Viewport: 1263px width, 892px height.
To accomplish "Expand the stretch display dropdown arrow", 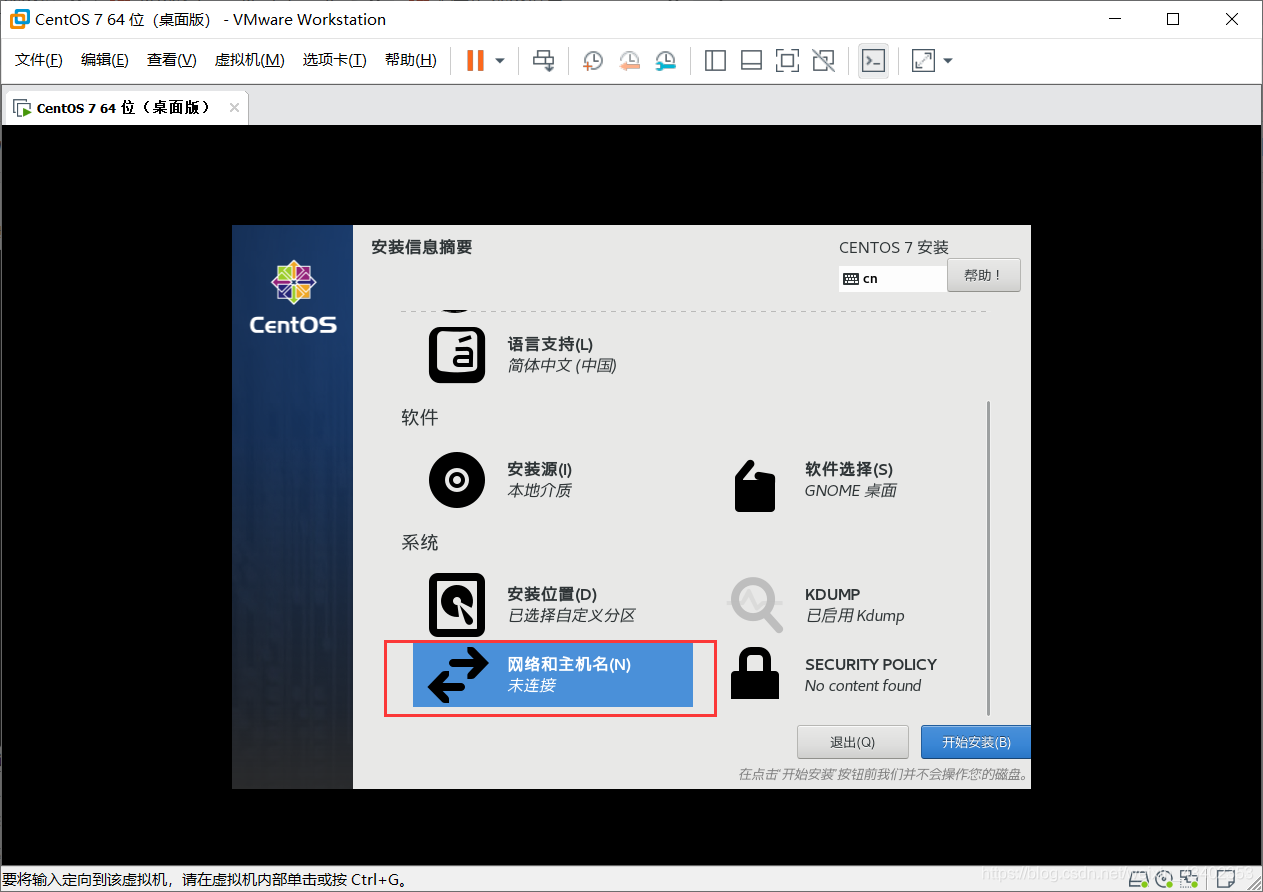I will click(x=948, y=61).
